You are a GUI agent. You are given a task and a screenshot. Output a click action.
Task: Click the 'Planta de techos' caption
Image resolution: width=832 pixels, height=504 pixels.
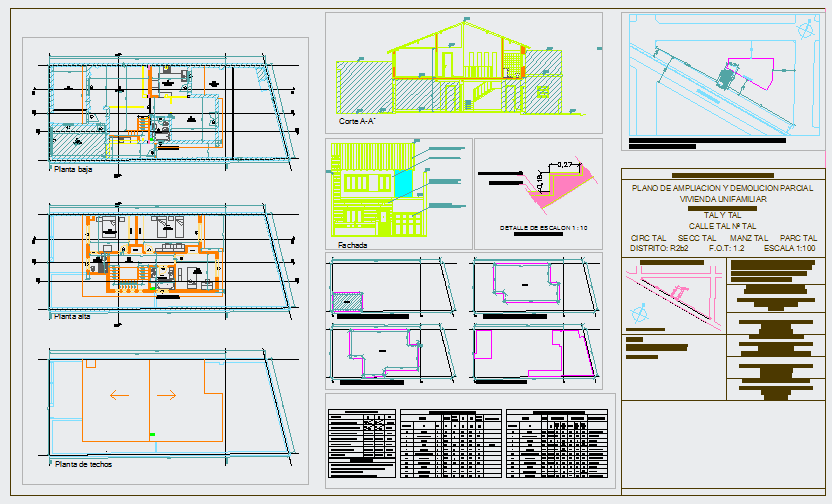[x=84, y=465]
